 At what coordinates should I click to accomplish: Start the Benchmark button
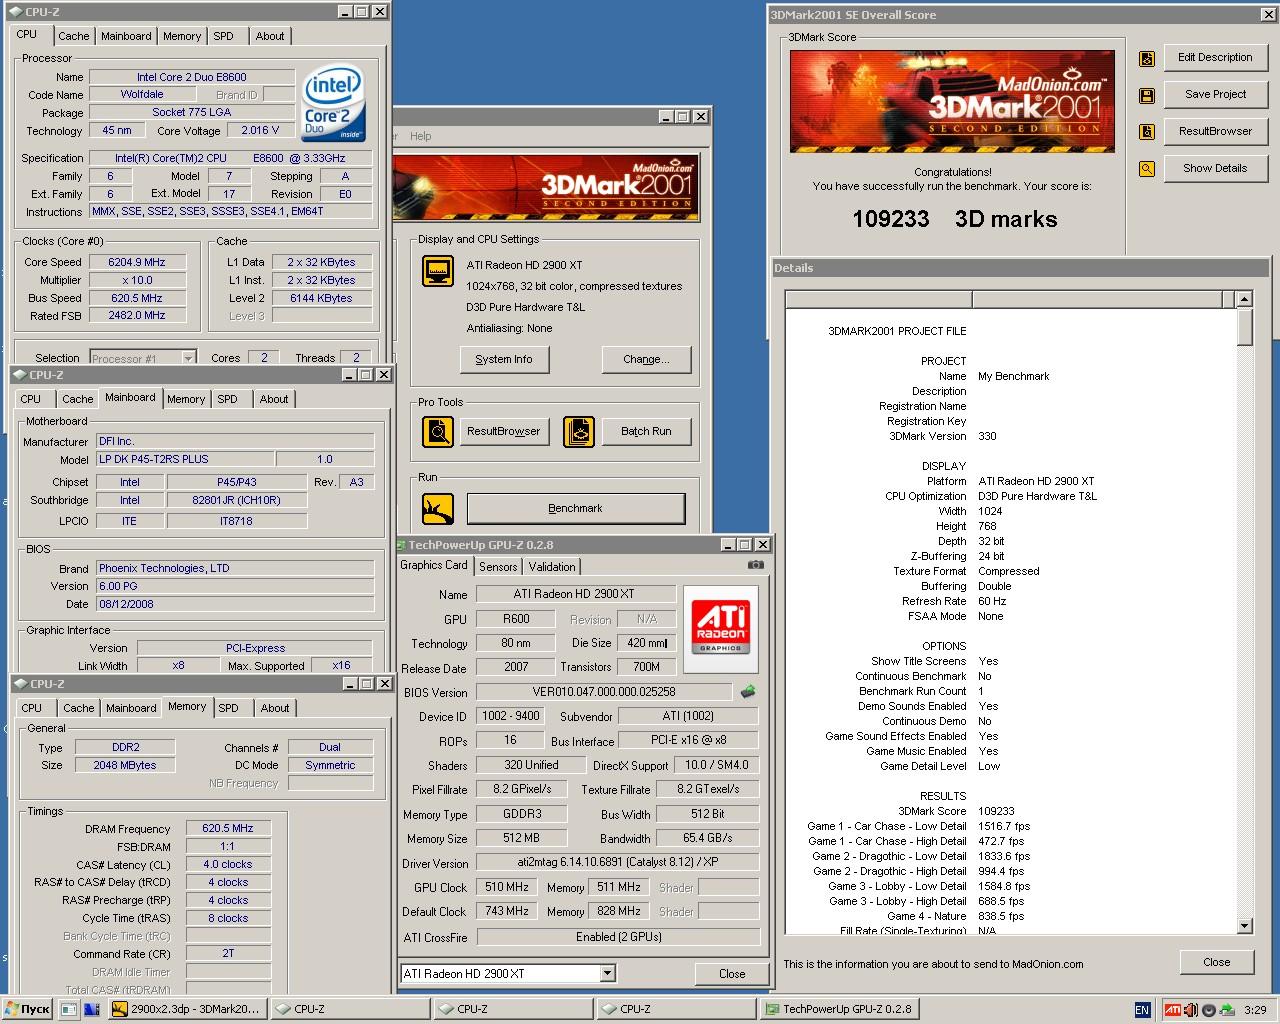576,508
